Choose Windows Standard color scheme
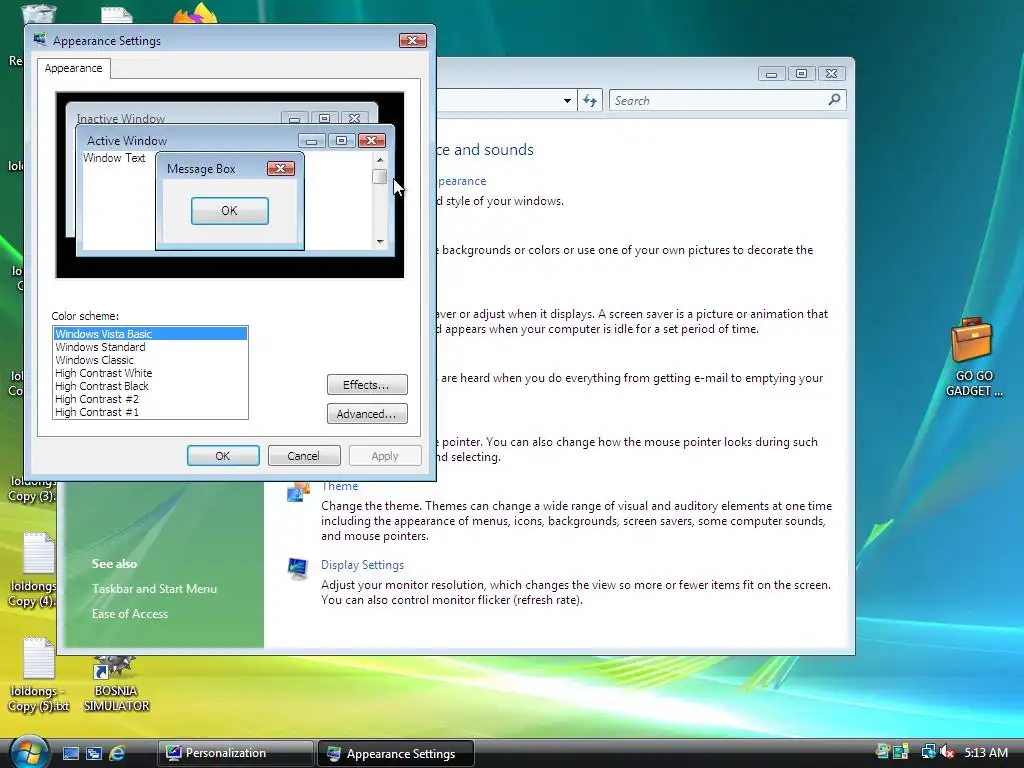 150,347
